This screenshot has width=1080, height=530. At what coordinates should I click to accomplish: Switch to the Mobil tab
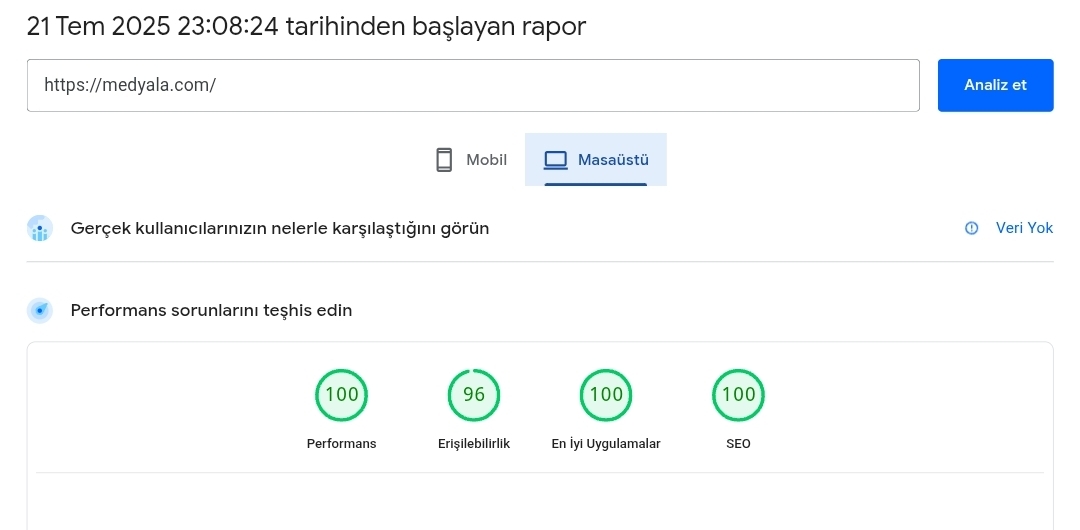point(471,160)
